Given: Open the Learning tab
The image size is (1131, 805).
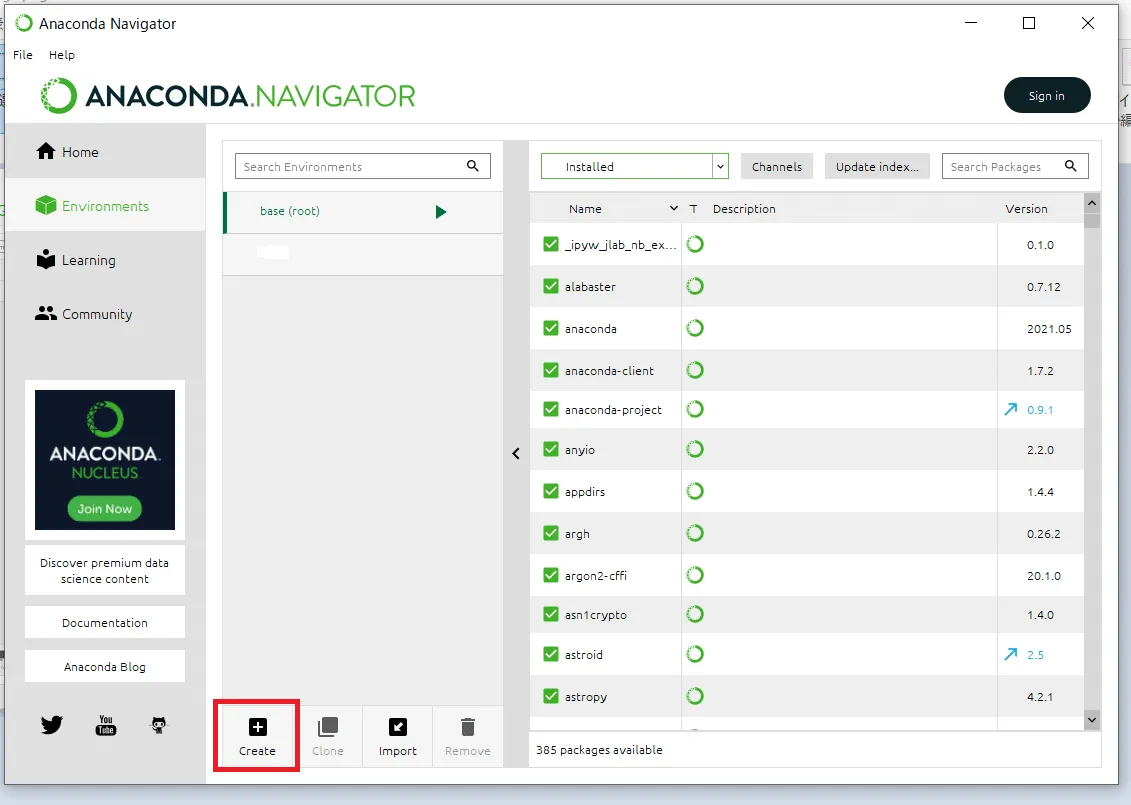Looking at the screenshot, I should (x=105, y=260).
